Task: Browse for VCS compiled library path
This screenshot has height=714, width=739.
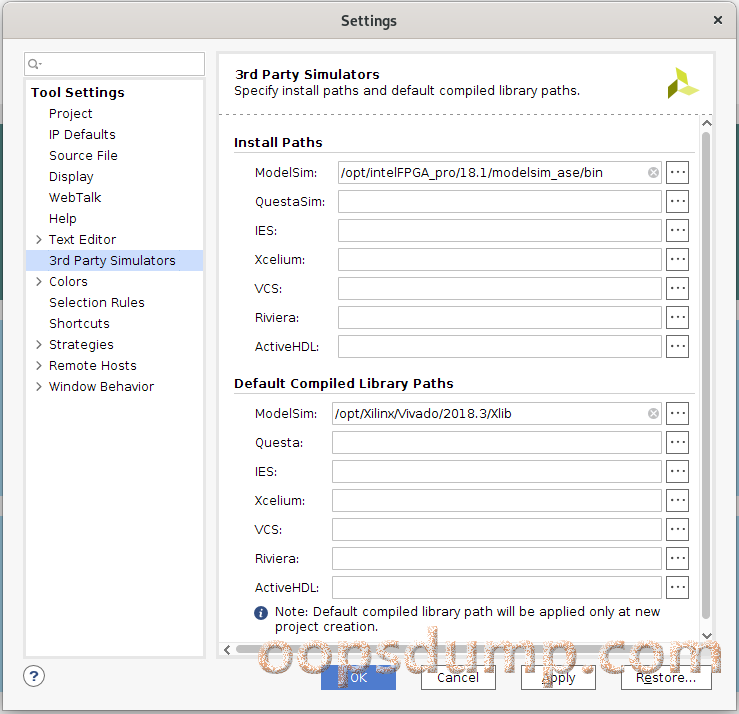Action: click(677, 529)
